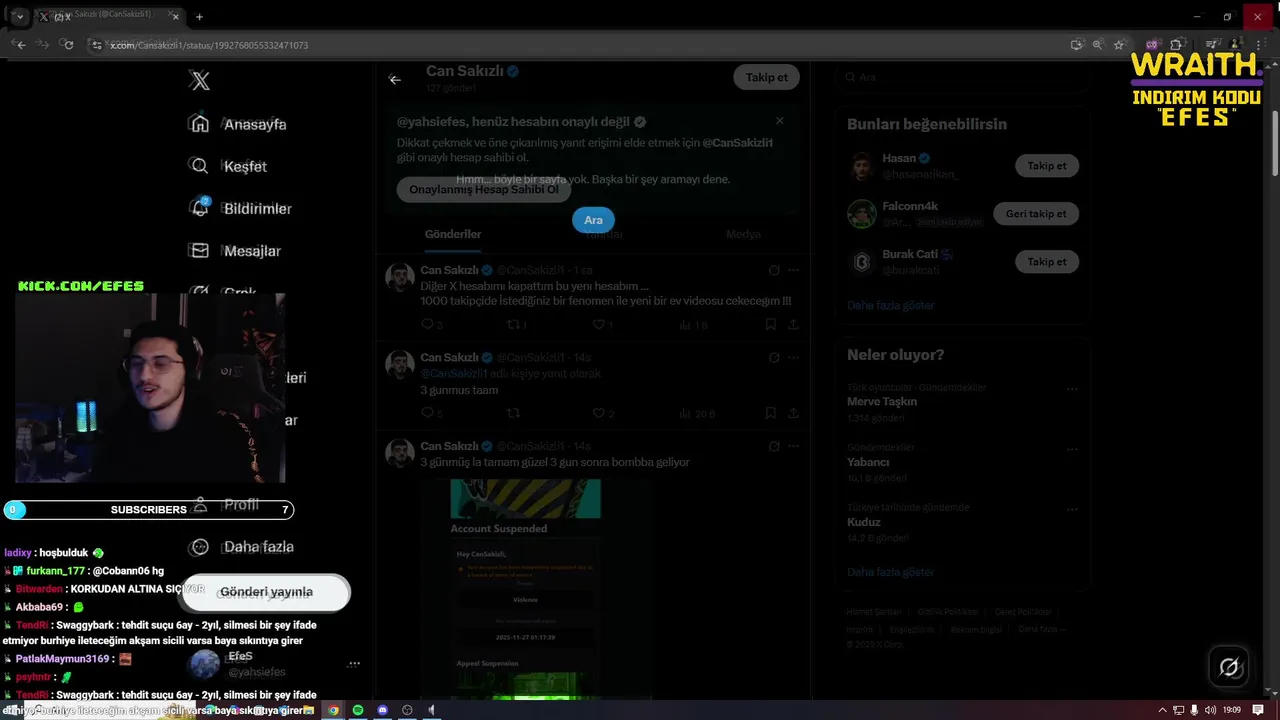The height and width of the screenshot is (720, 1280).
Task: Open Yabancı trending topic
Action: click(868, 462)
